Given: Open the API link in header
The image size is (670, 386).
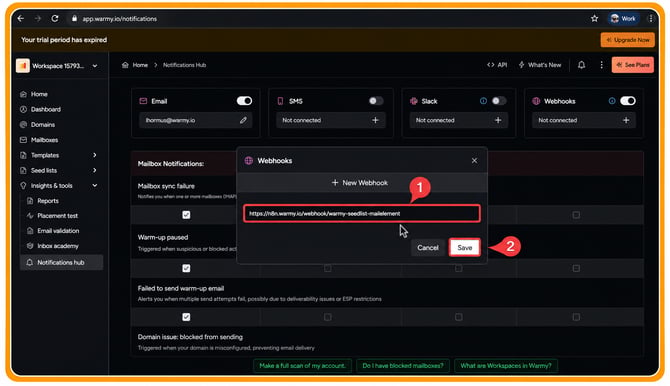Looking at the screenshot, I should coord(497,65).
